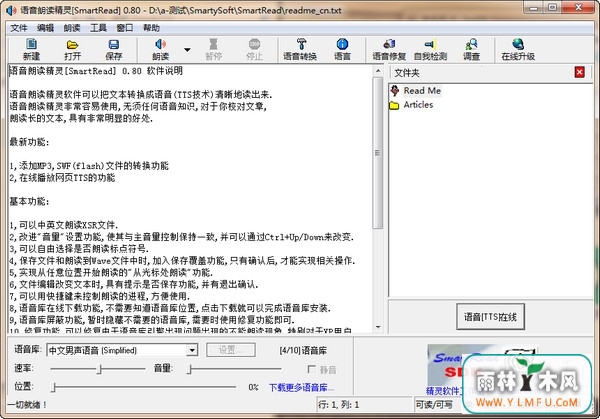This screenshot has width=600, height=419.
Task: Open the 语音库 voice library dropdown
Action: tap(192, 350)
